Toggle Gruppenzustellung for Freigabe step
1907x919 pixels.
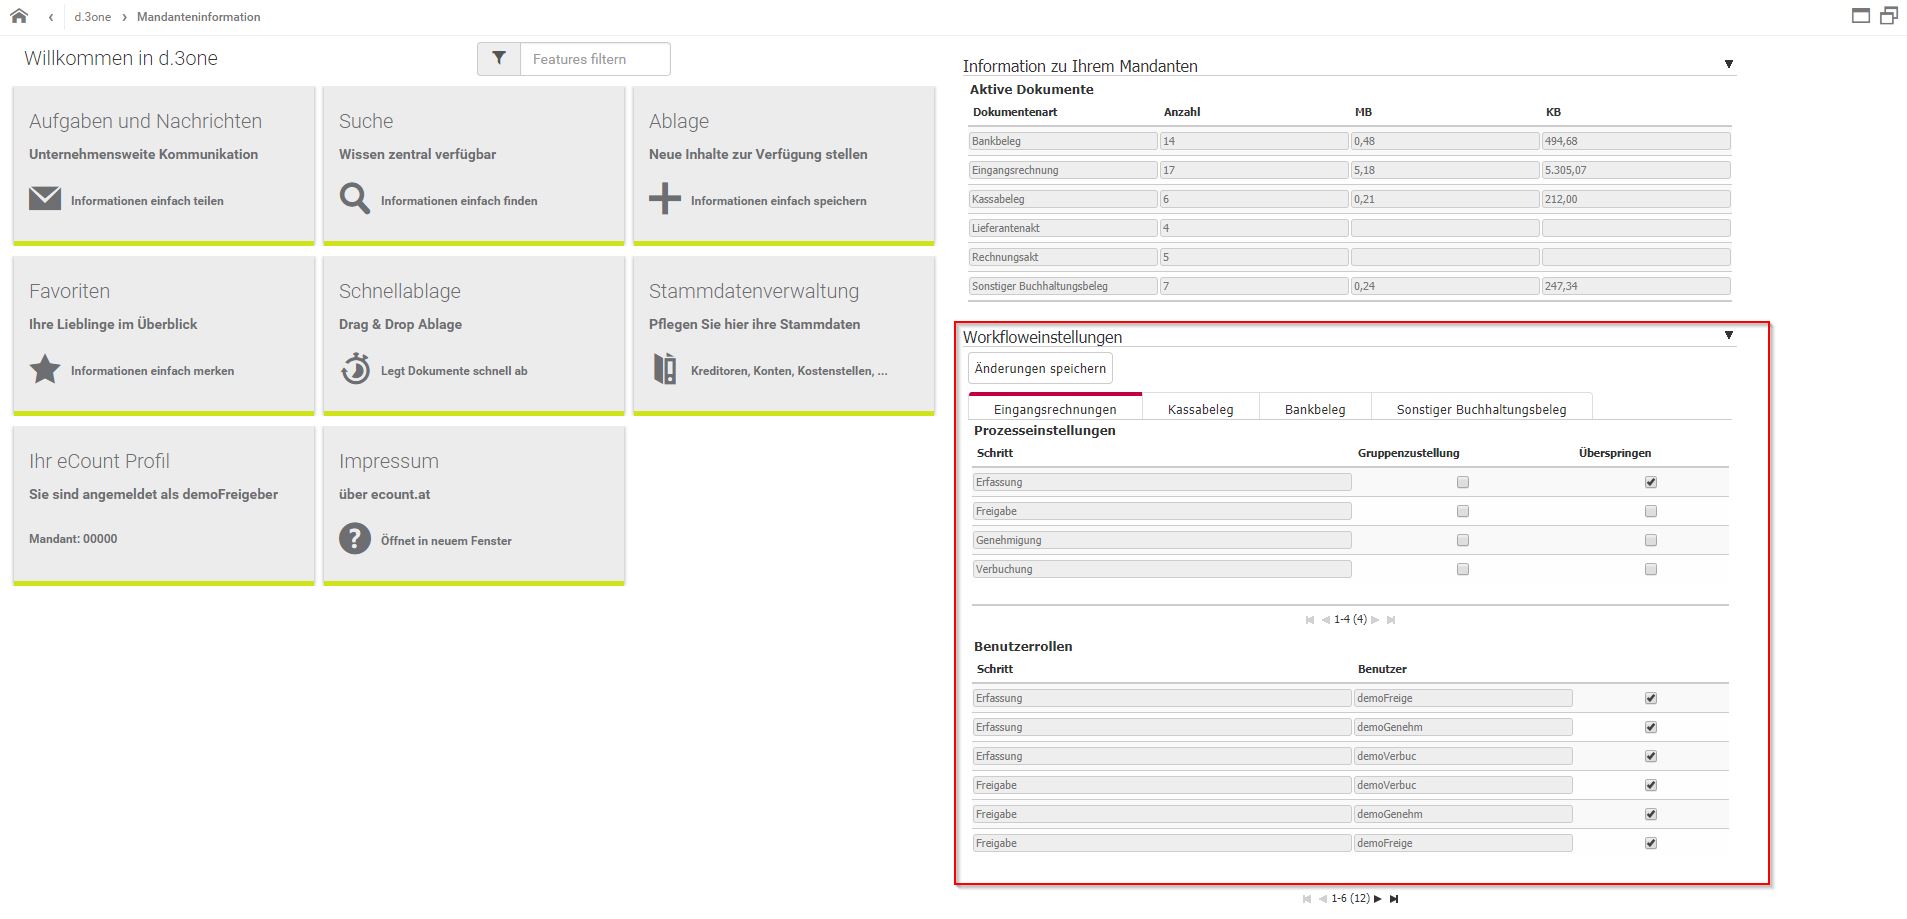(1463, 511)
